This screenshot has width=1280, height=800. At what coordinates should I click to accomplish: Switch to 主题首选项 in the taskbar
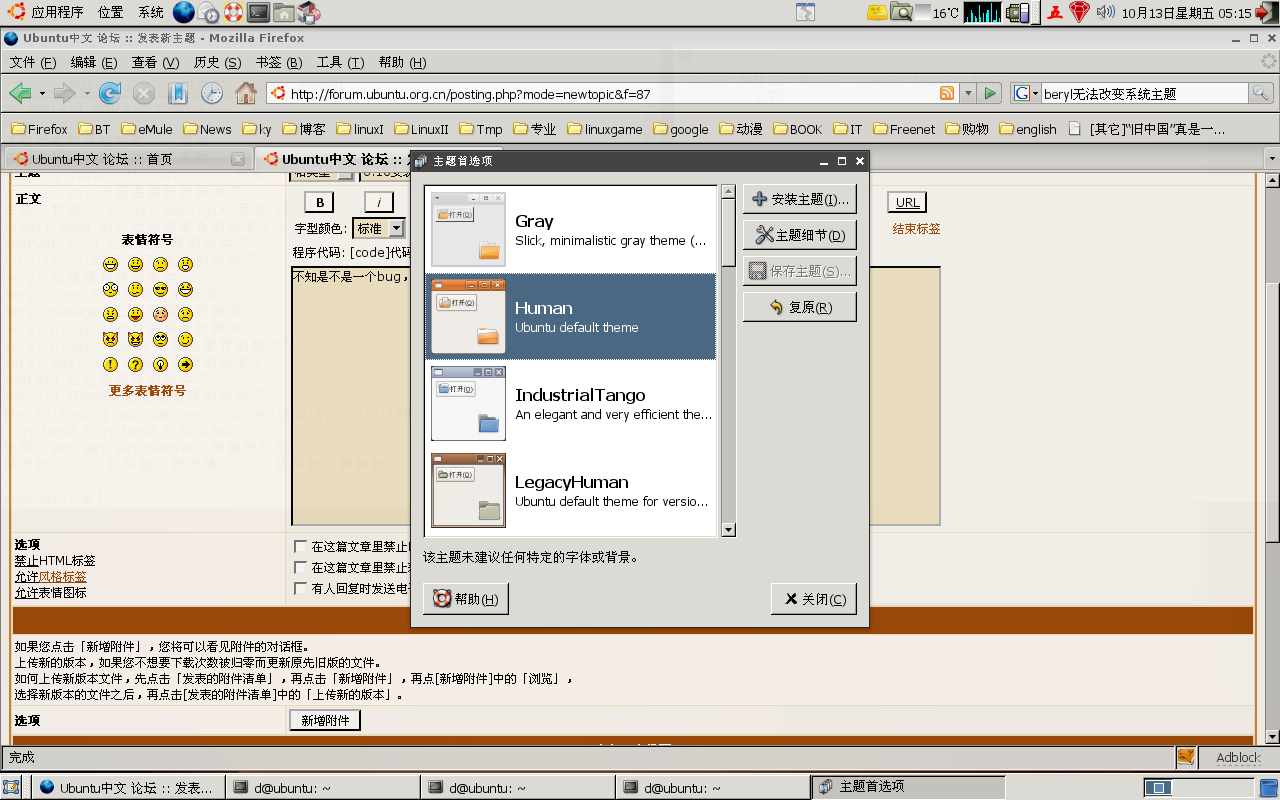pyautogui.click(x=908, y=787)
